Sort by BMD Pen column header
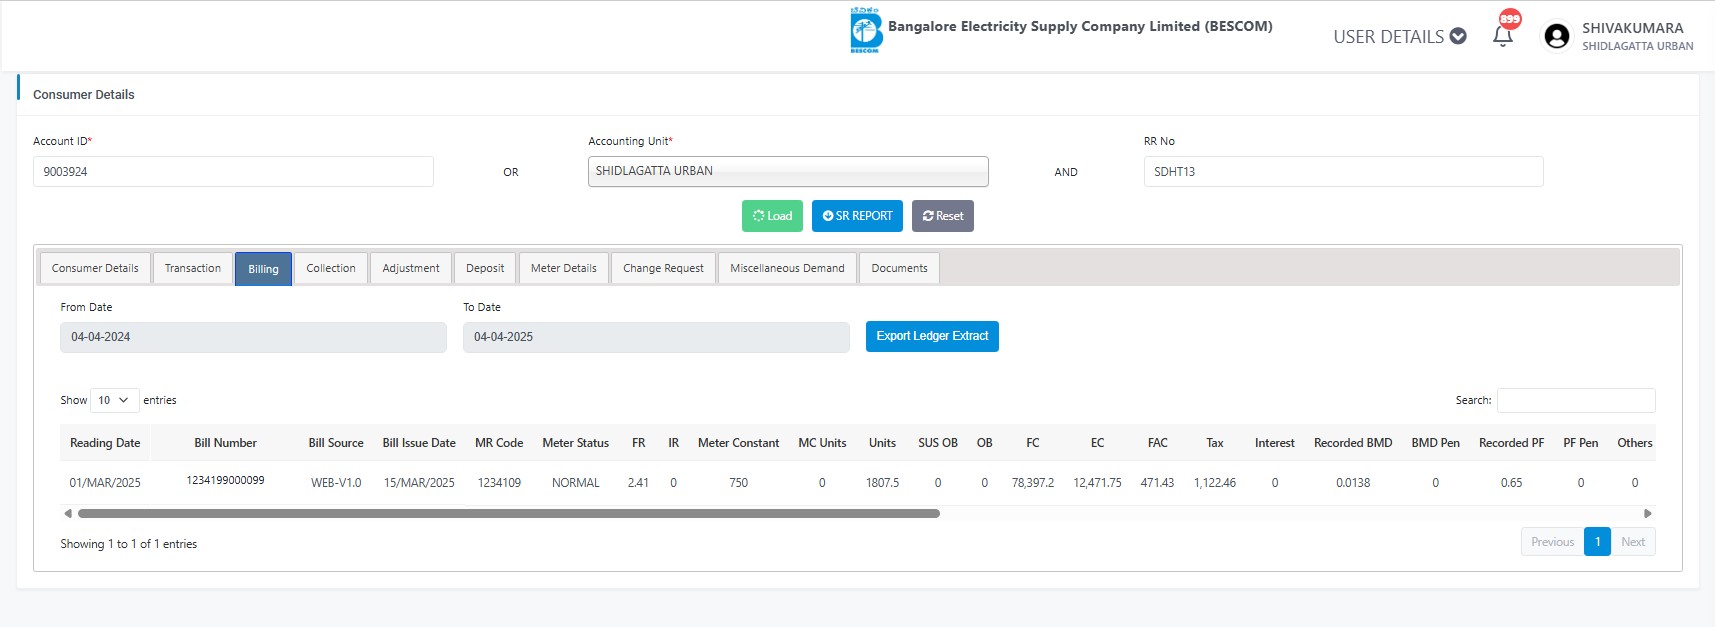The image size is (1715, 627). (x=1435, y=443)
